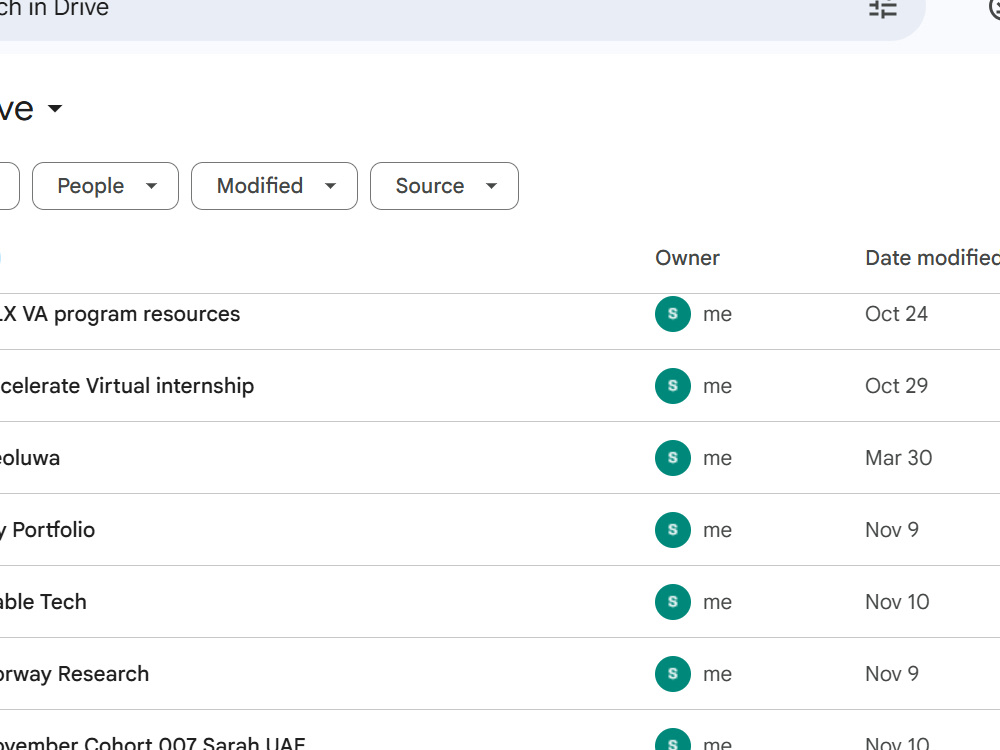Click owner avatar in 'able Tech' row

tap(673, 602)
